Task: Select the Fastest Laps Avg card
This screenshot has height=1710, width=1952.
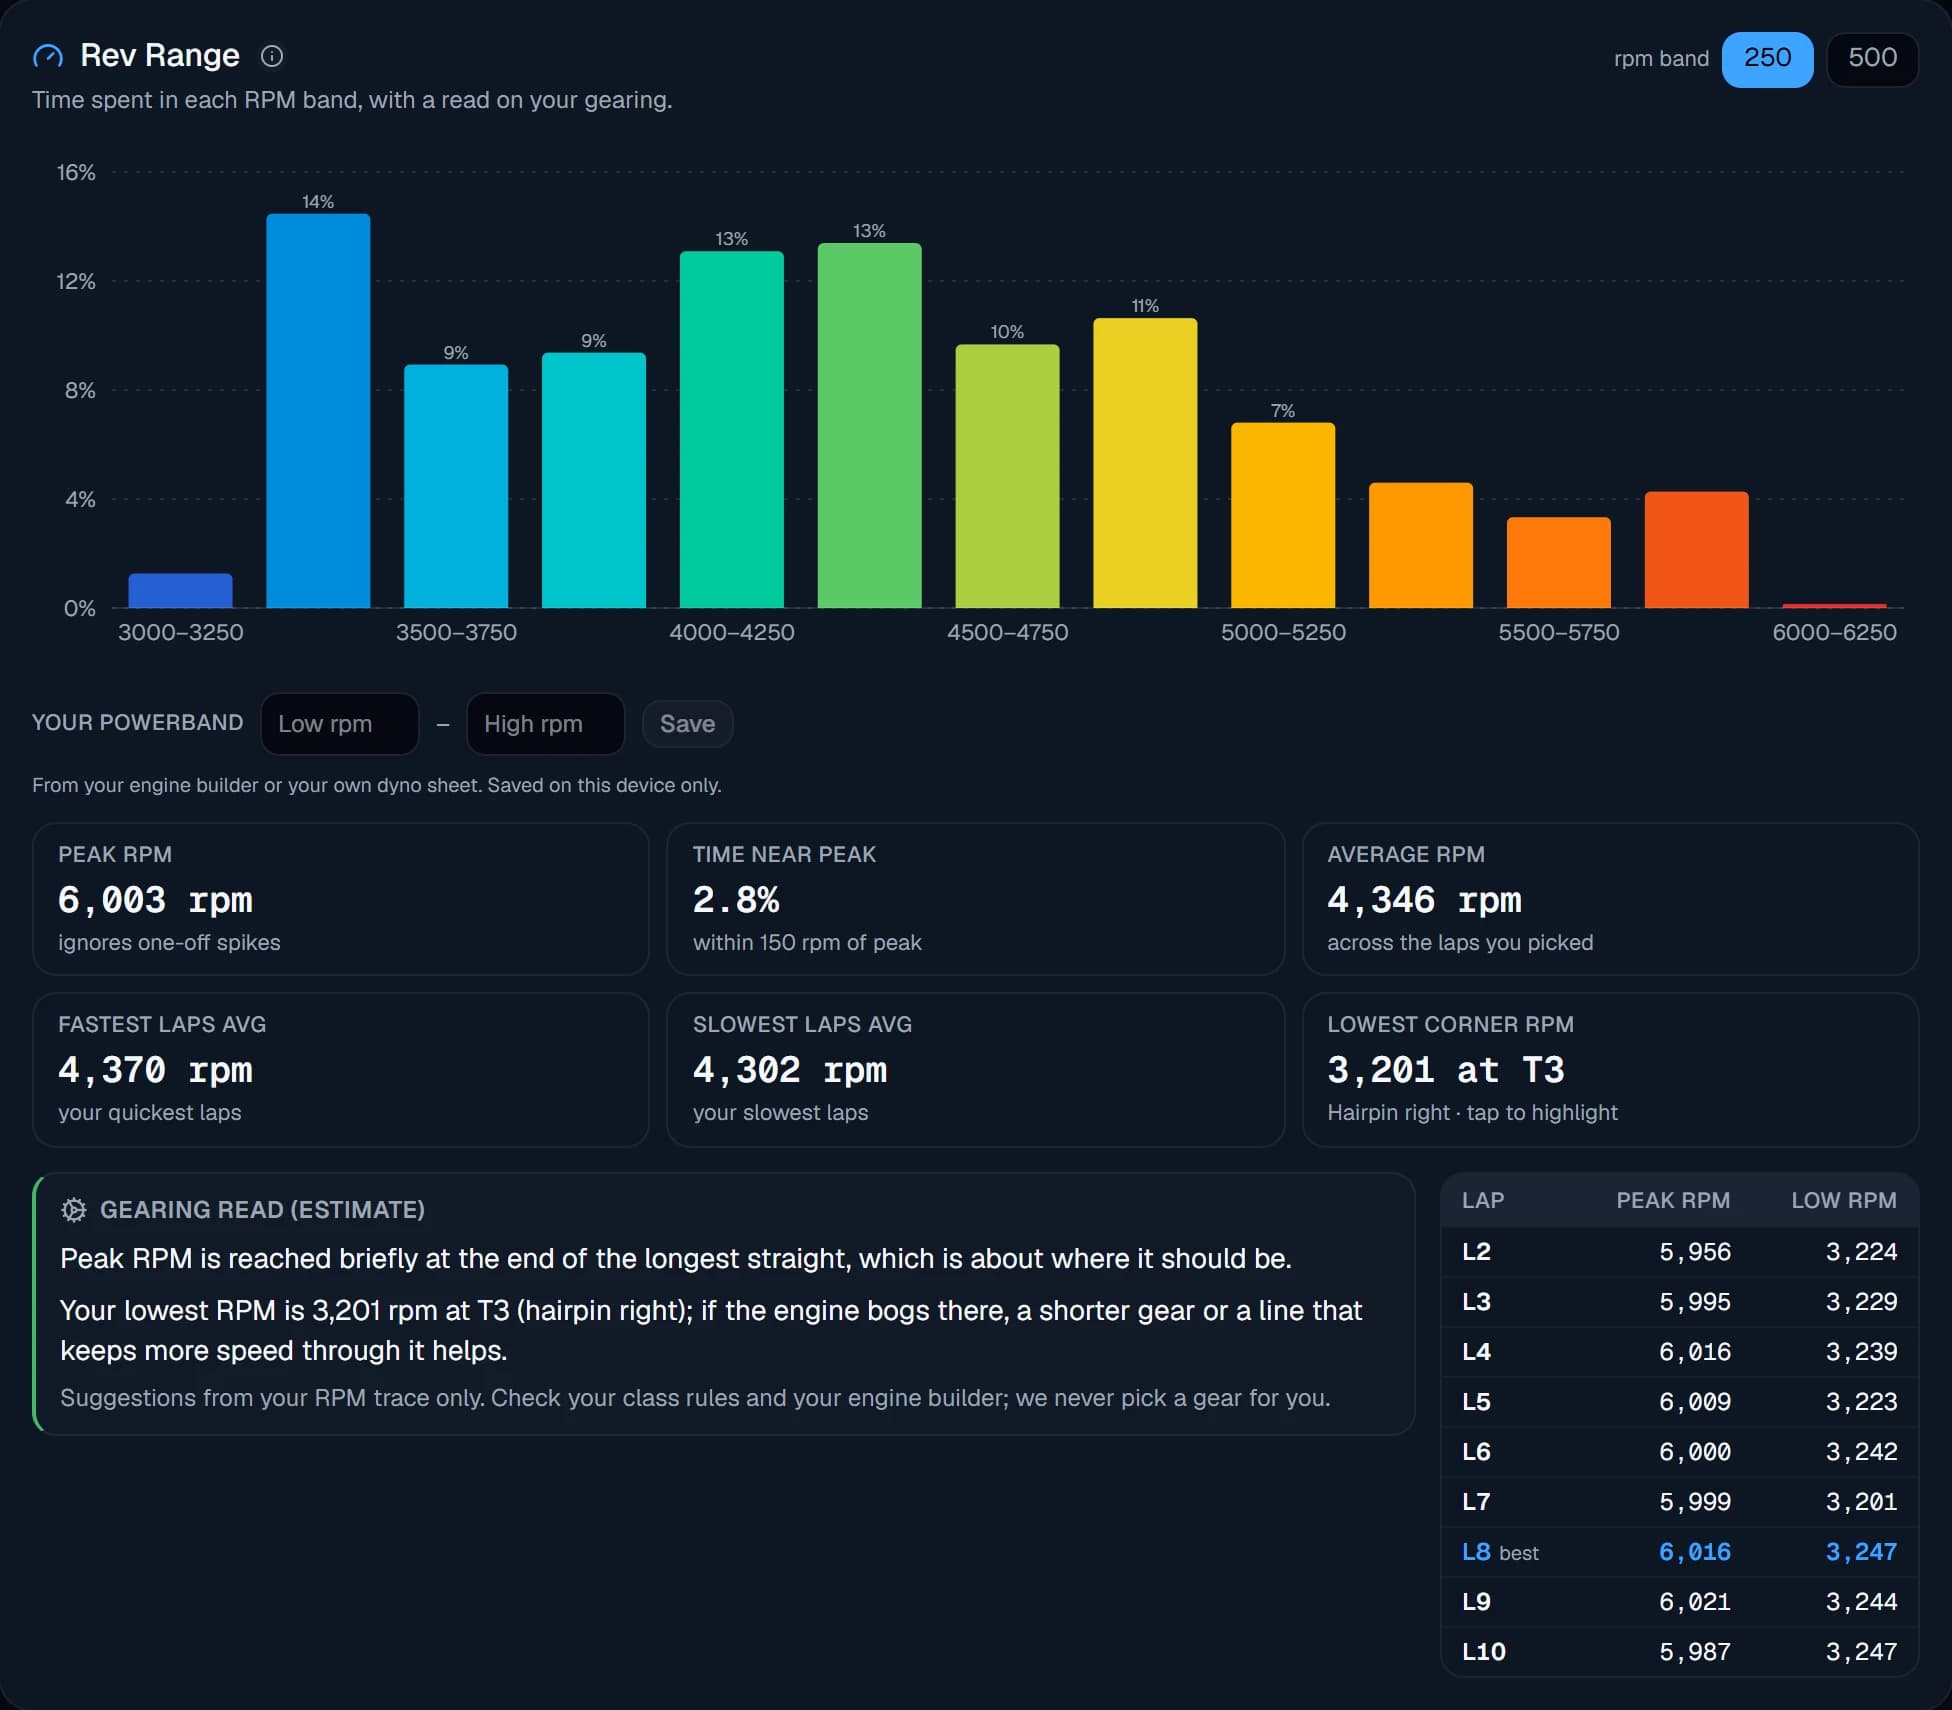Action: 341,1069
